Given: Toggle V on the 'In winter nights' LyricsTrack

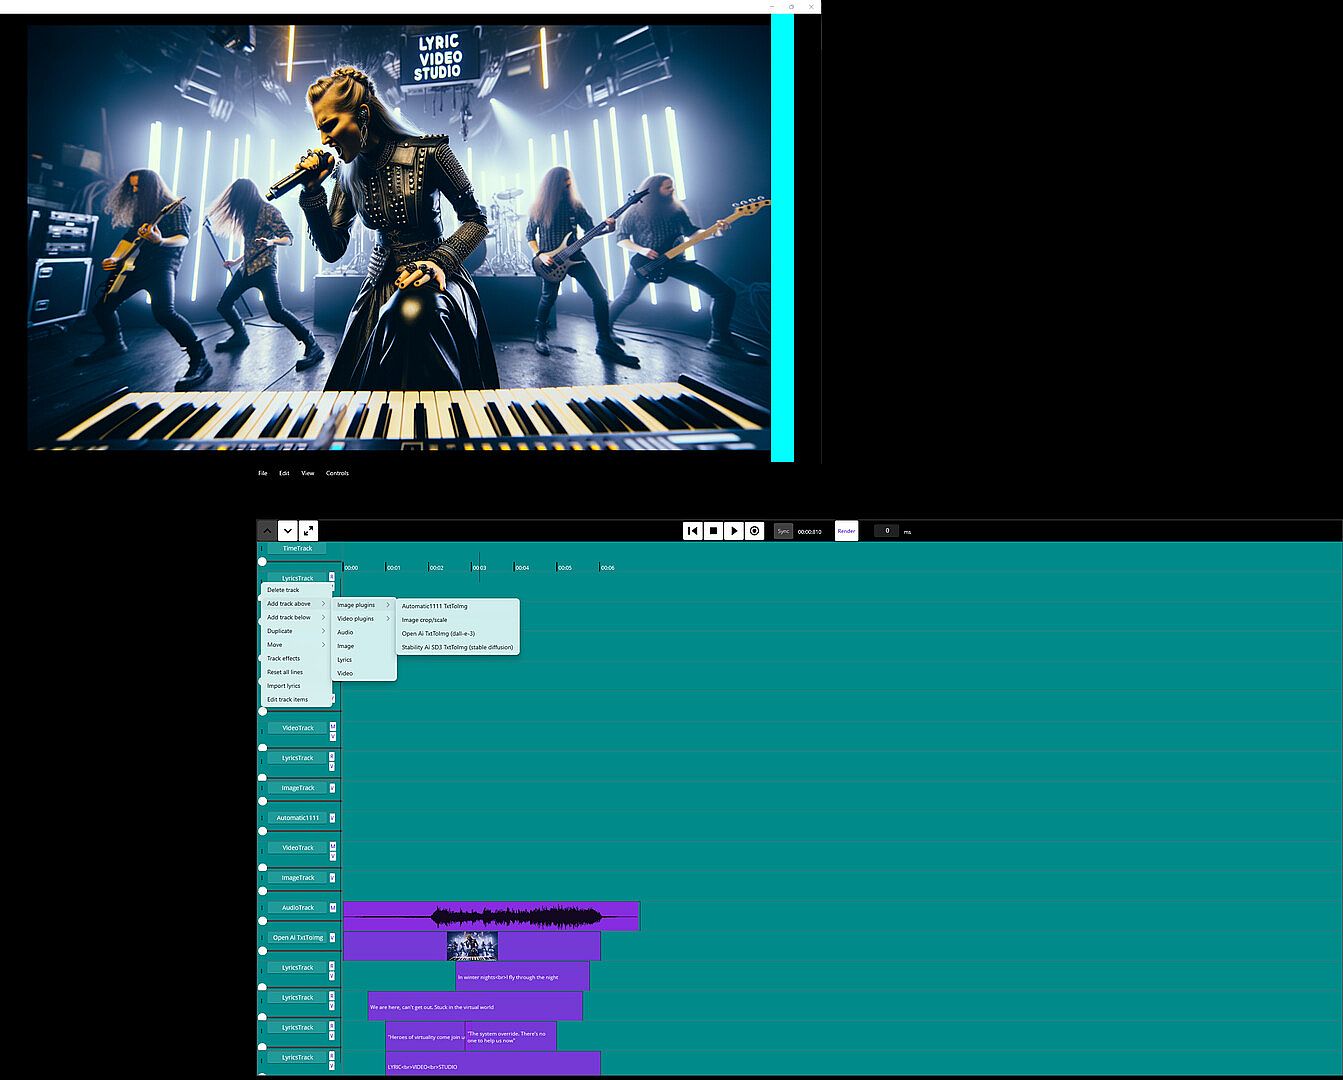Looking at the screenshot, I should pyautogui.click(x=332, y=975).
